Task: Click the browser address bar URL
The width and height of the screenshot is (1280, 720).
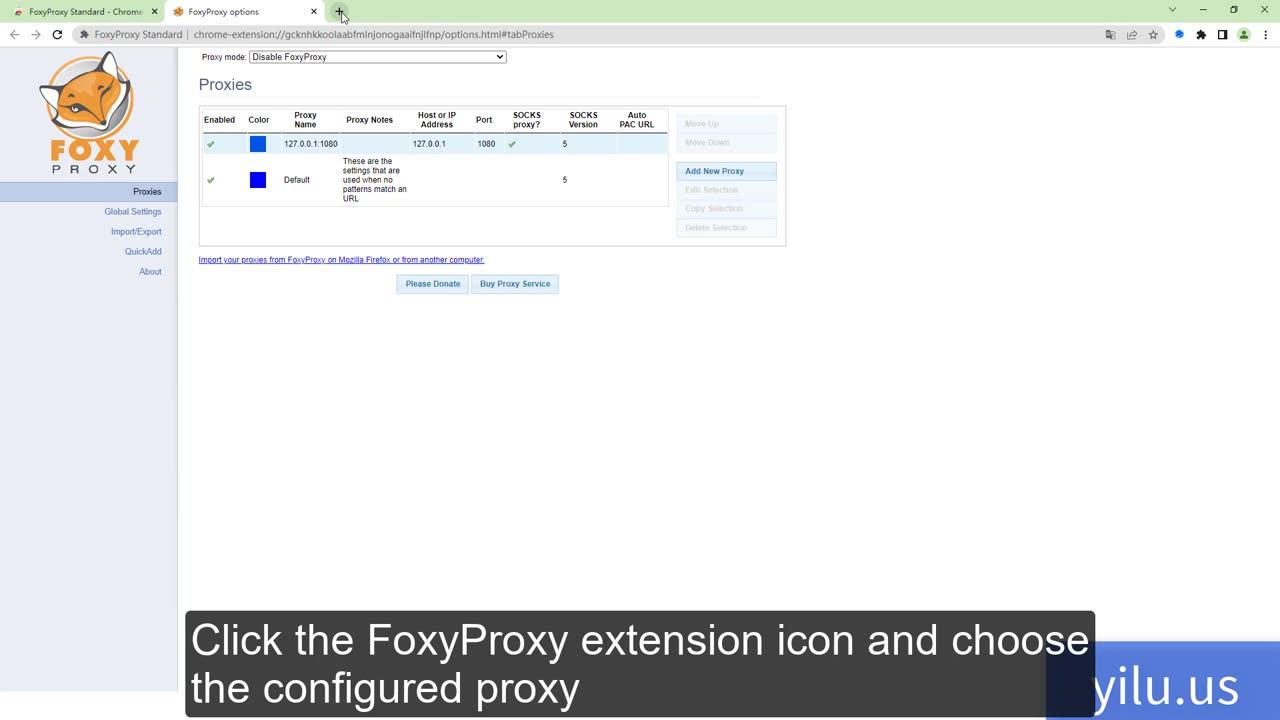Action: point(374,34)
